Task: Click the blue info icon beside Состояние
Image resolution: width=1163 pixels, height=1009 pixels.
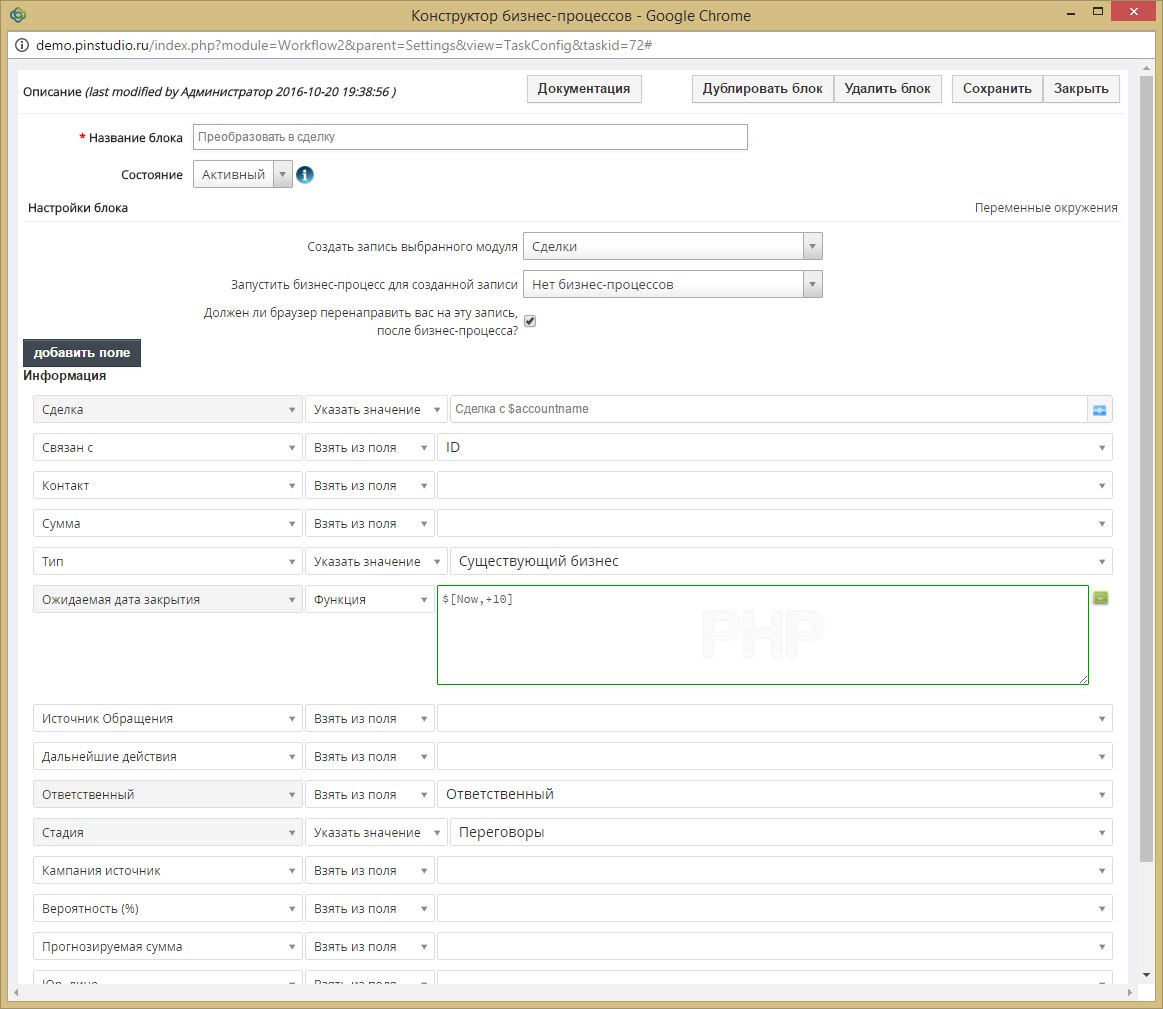Action: pos(305,175)
